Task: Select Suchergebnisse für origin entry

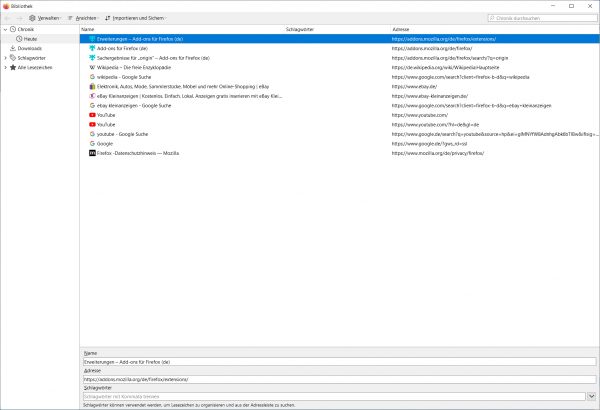Action: coord(339,58)
